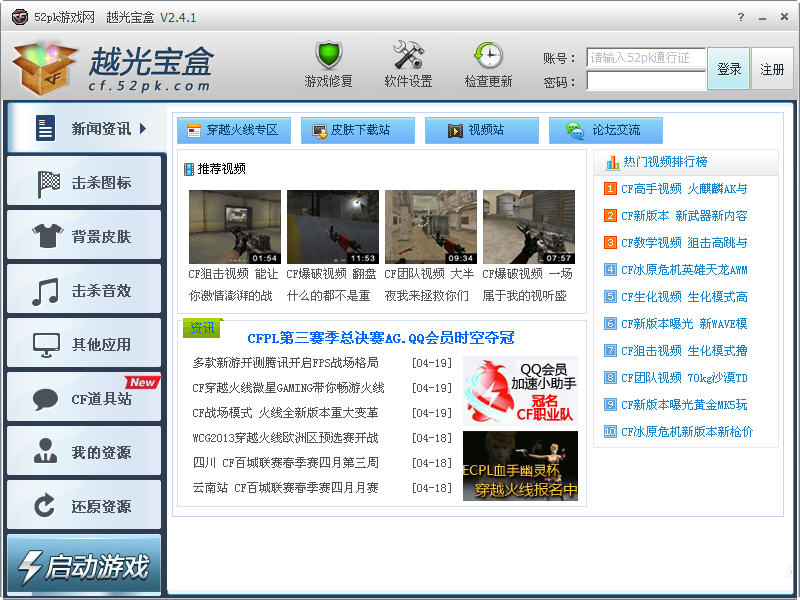Open ranked video 7 CF狙击视频
800x600 pixels.
tap(684, 351)
